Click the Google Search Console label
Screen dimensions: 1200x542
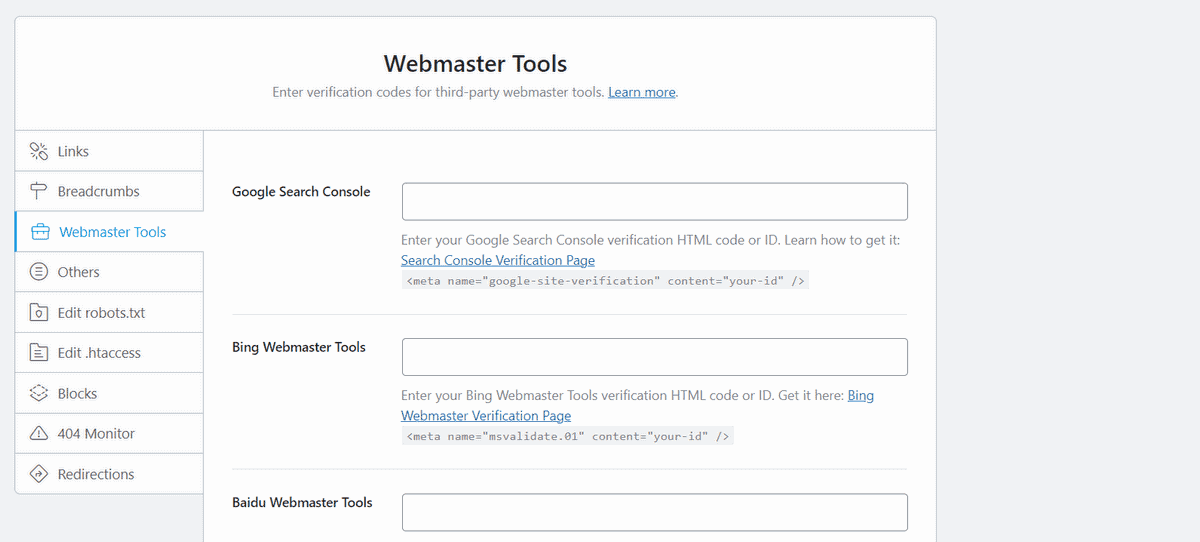click(301, 191)
